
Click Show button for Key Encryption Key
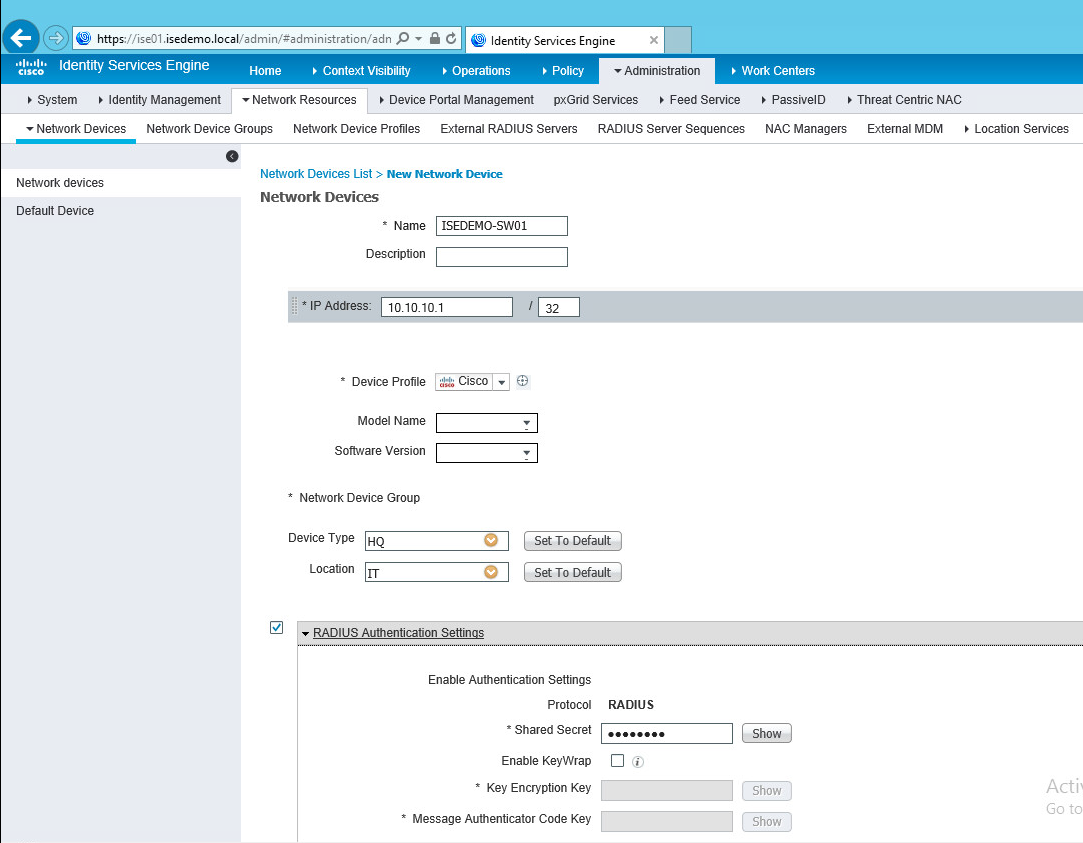click(x=767, y=791)
